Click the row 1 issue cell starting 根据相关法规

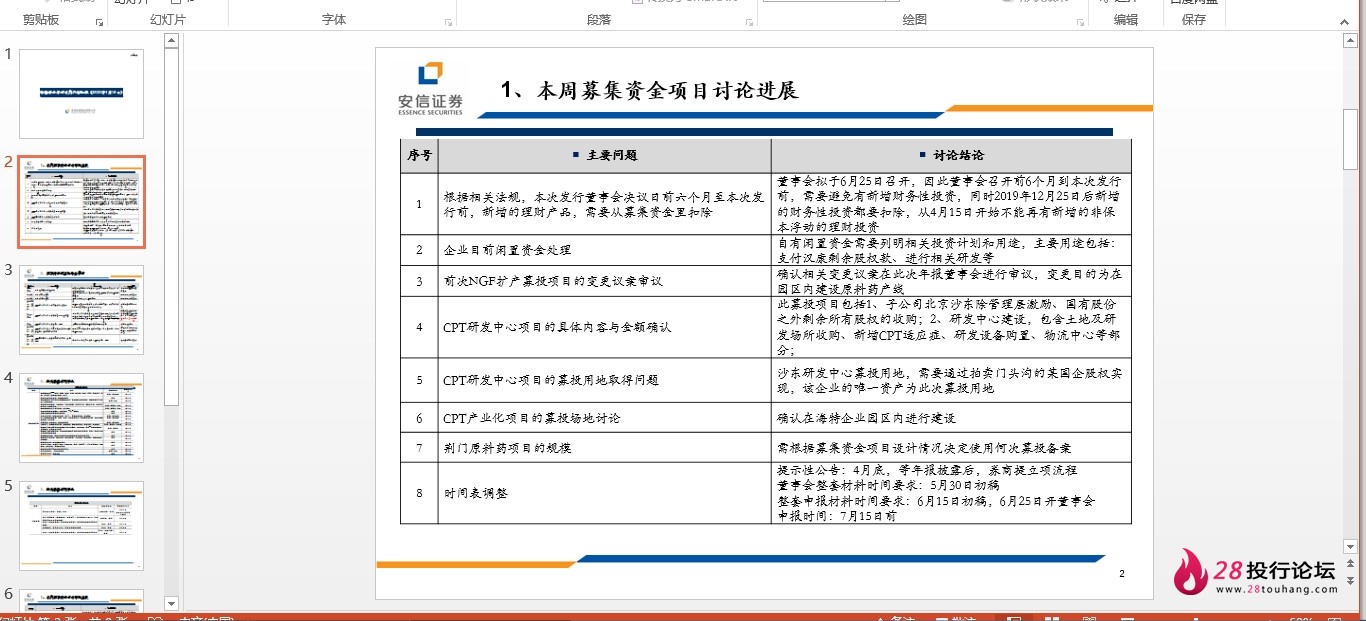pos(604,204)
